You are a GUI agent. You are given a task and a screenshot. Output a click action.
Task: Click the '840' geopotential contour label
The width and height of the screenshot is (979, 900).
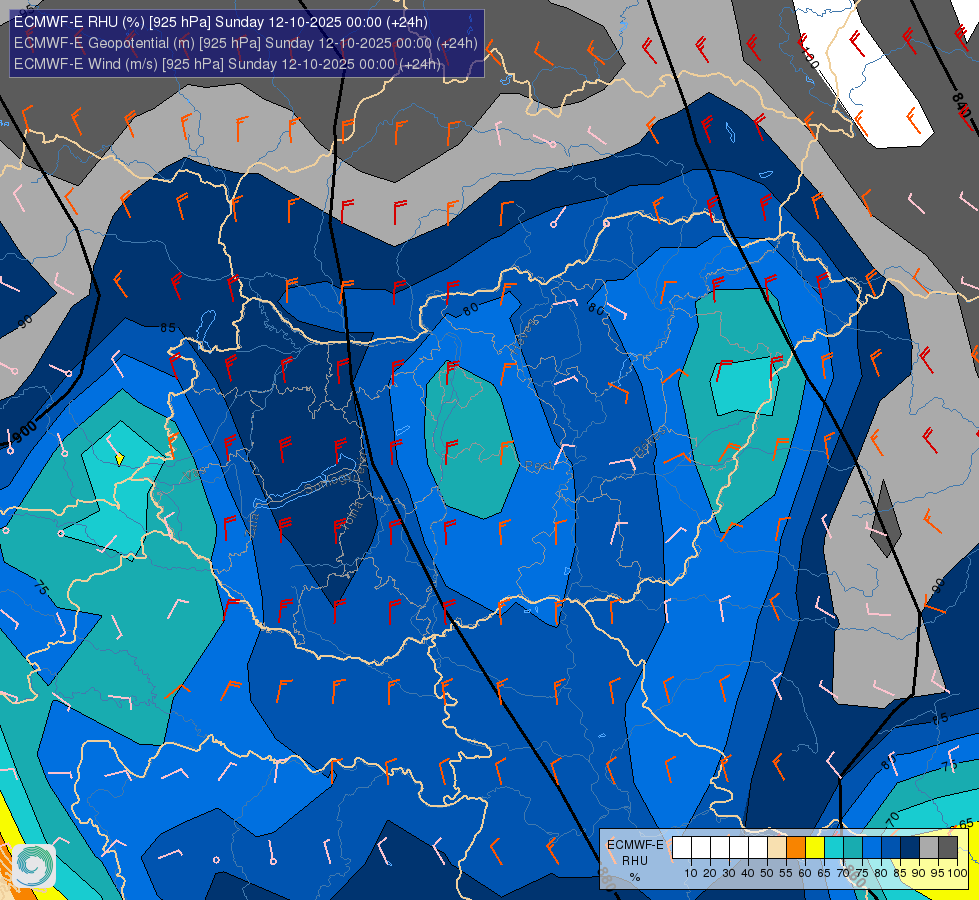pos(962,104)
